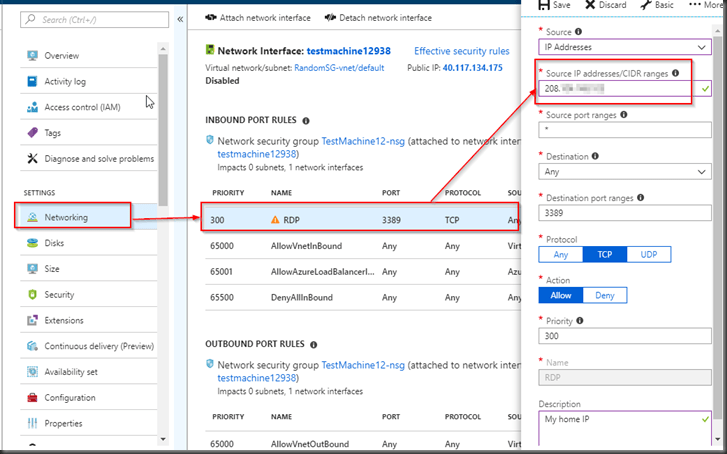Open Effective security rules link
Image resolution: width=727 pixels, height=454 pixels.
pos(461,51)
